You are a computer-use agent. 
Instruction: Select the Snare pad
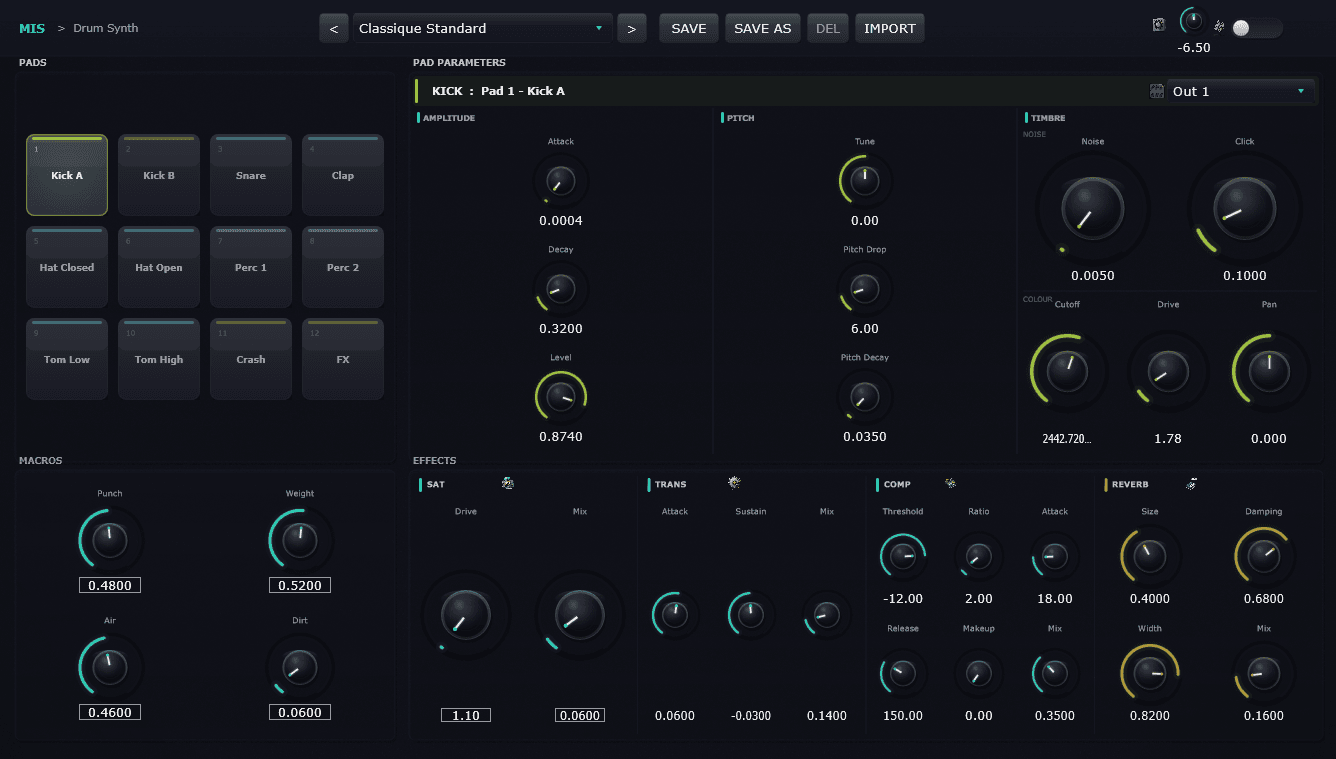pyautogui.click(x=251, y=175)
